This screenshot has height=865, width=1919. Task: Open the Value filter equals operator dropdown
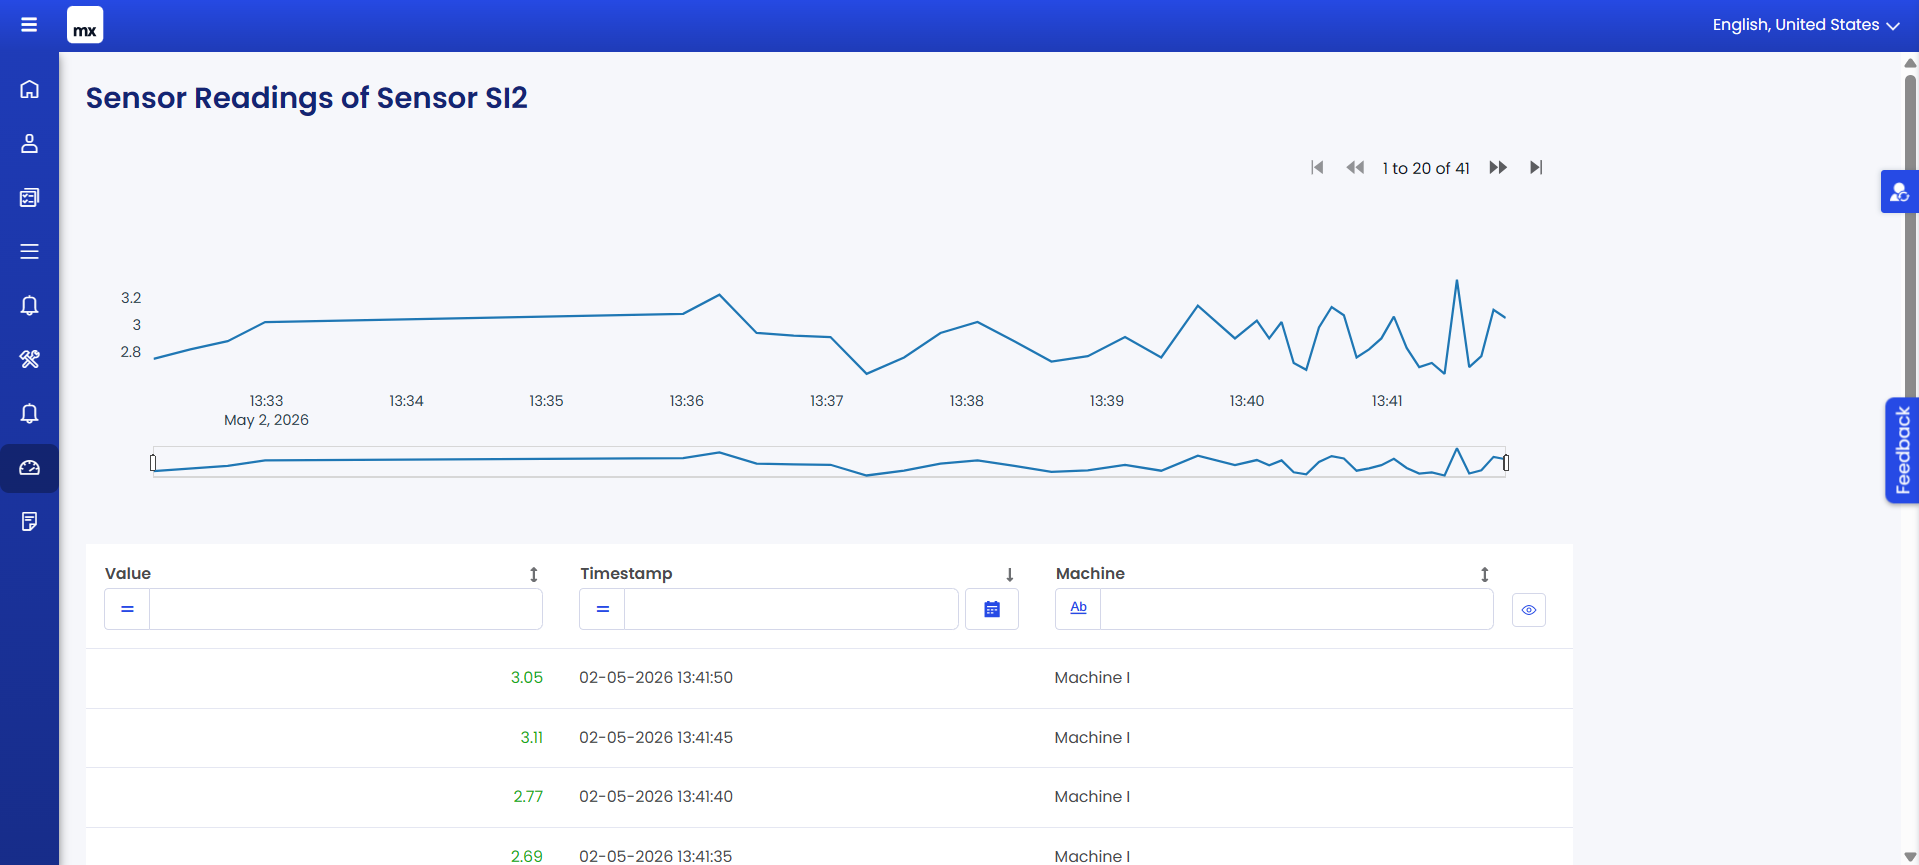click(127, 609)
